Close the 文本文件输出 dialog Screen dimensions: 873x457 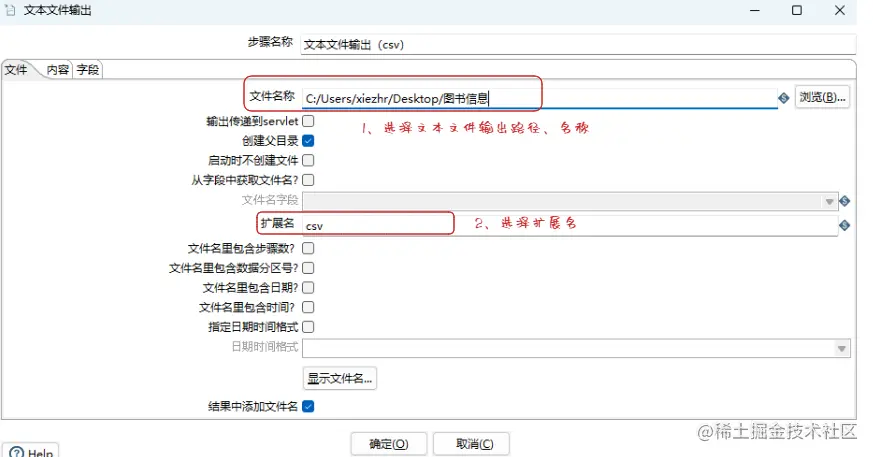[840, 10]
